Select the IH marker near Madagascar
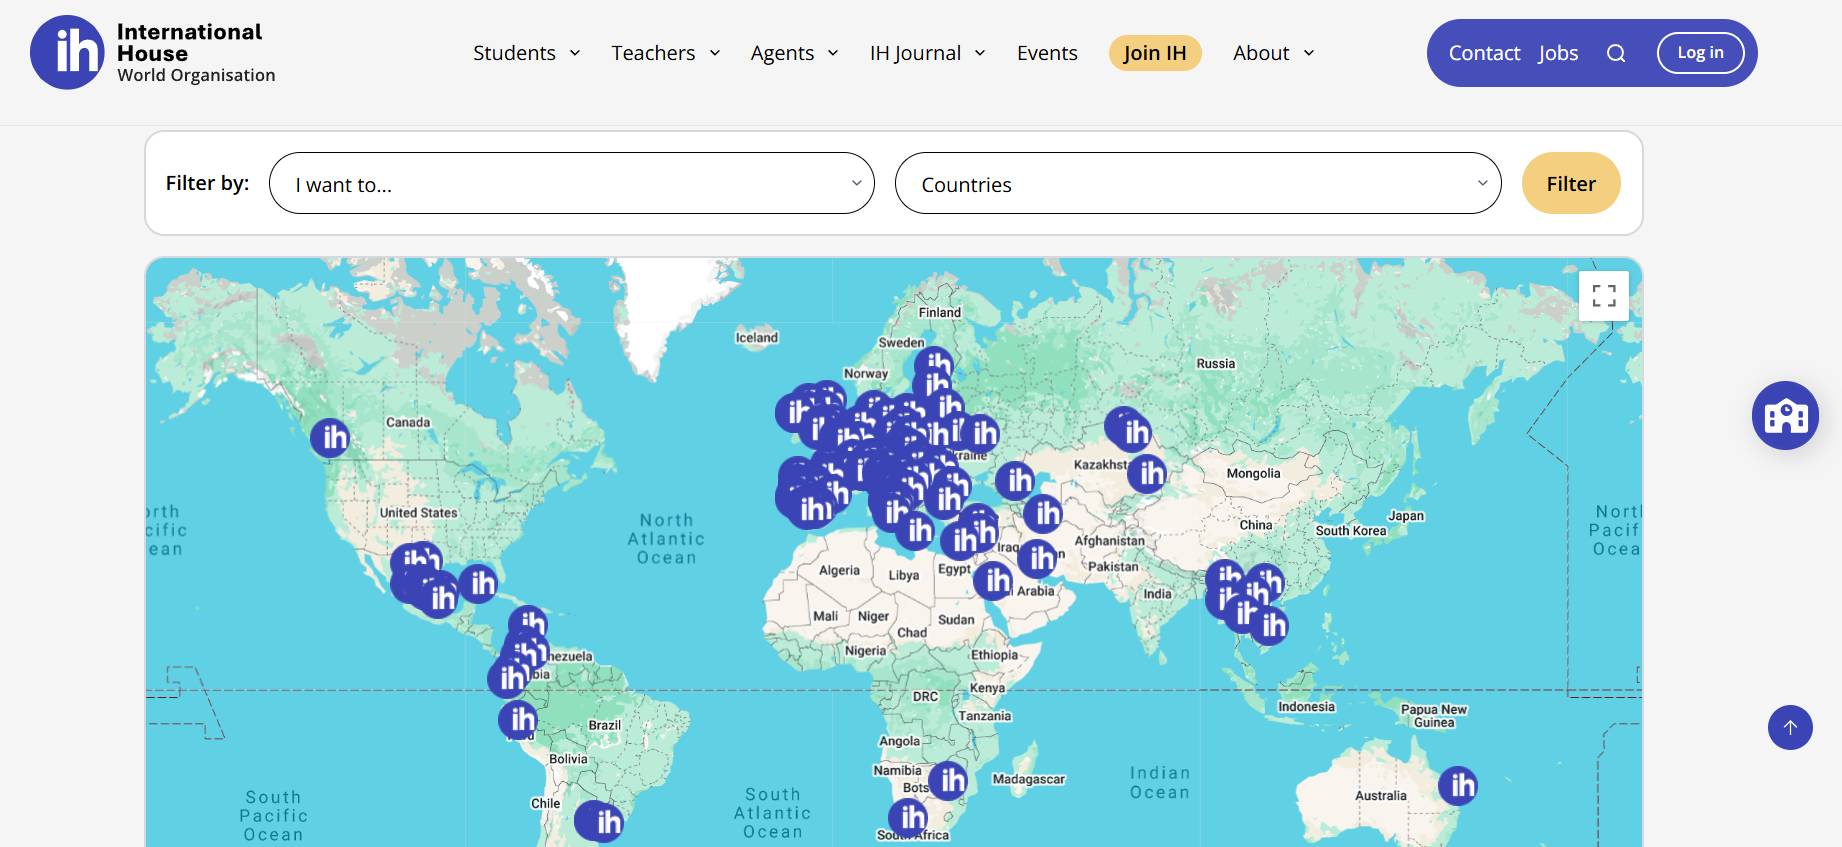Image resolution: width=1842 pixels, height=847 pixels. 948,780
